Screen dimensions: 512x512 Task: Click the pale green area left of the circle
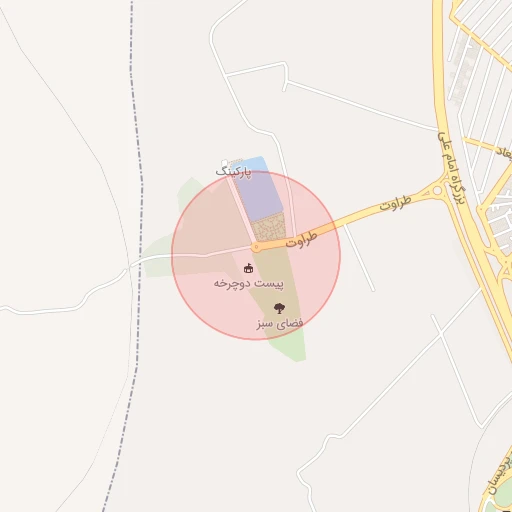click(156, 258)
